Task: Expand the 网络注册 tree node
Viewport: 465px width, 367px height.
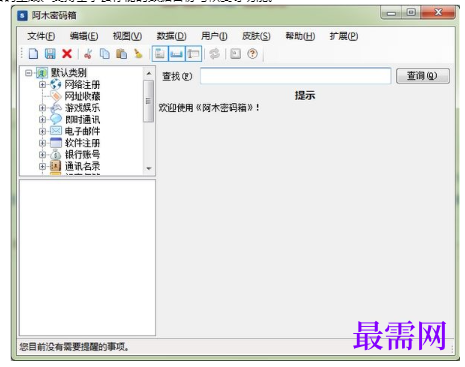Action: point(42,85)
